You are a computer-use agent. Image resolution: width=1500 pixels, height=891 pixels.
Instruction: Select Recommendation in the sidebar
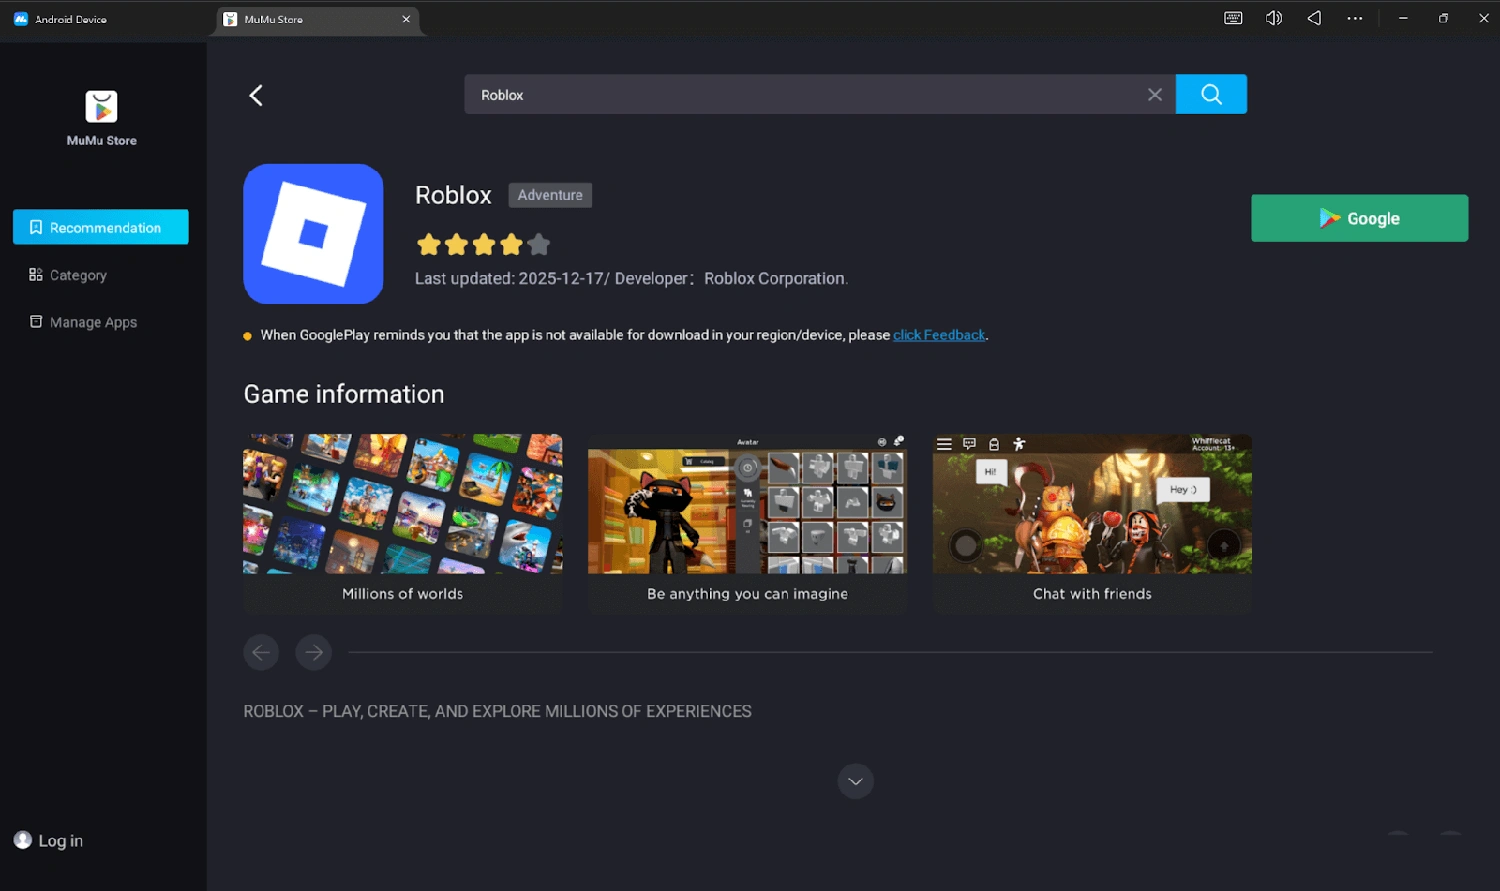101,227
